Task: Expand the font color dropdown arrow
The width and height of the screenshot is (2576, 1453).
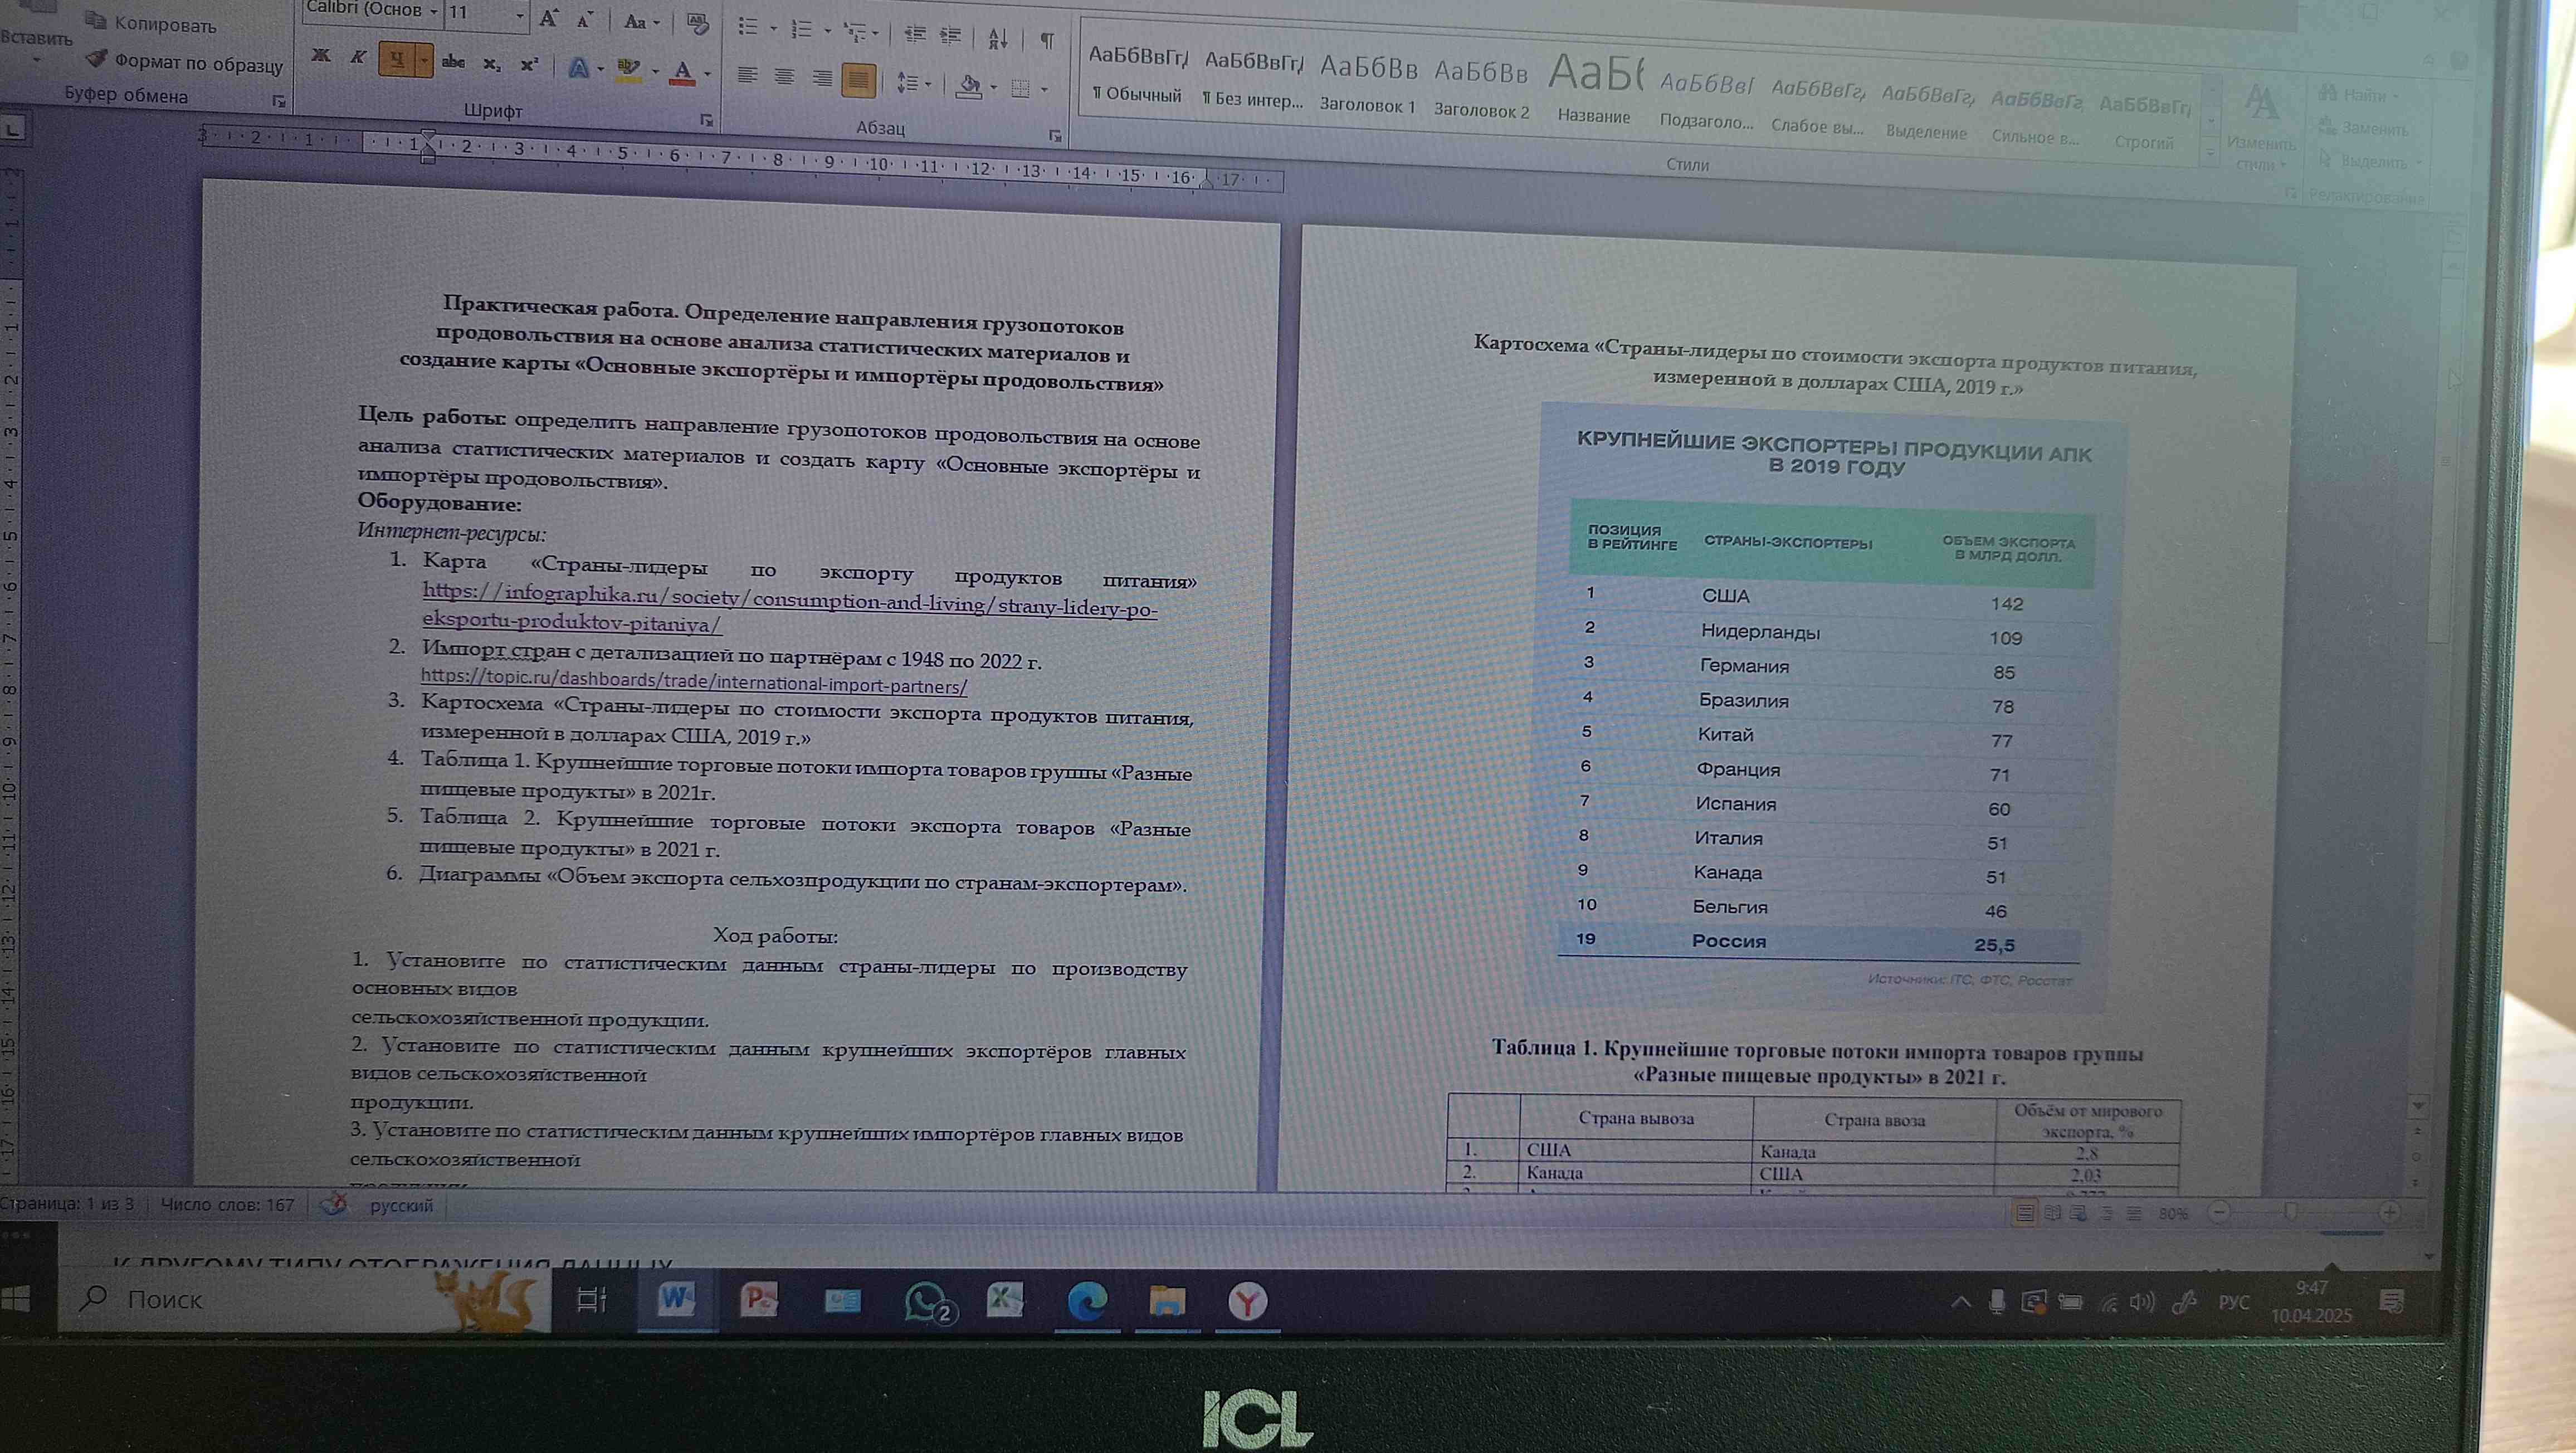Action: point(707,73)
